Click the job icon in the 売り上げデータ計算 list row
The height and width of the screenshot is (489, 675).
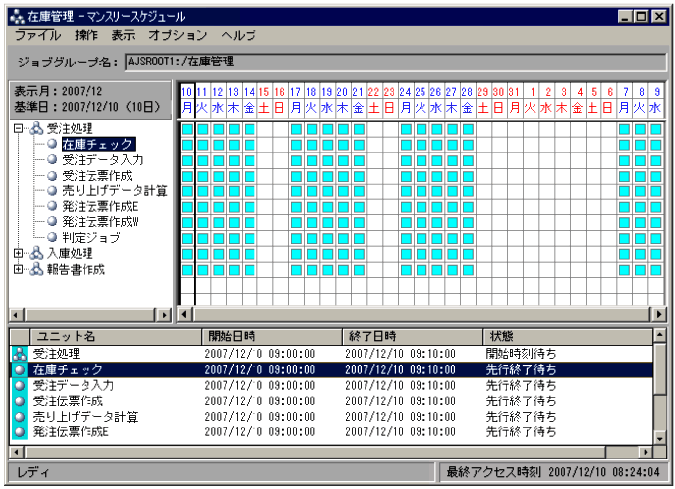pyautogui.click(x=19, y=417)
